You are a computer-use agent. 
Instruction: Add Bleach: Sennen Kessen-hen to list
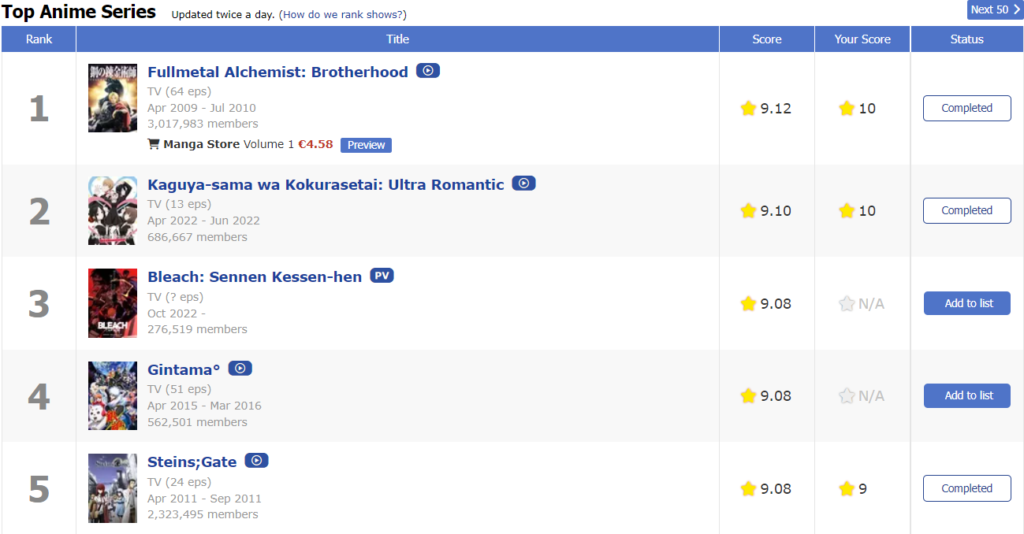[967, 303]
